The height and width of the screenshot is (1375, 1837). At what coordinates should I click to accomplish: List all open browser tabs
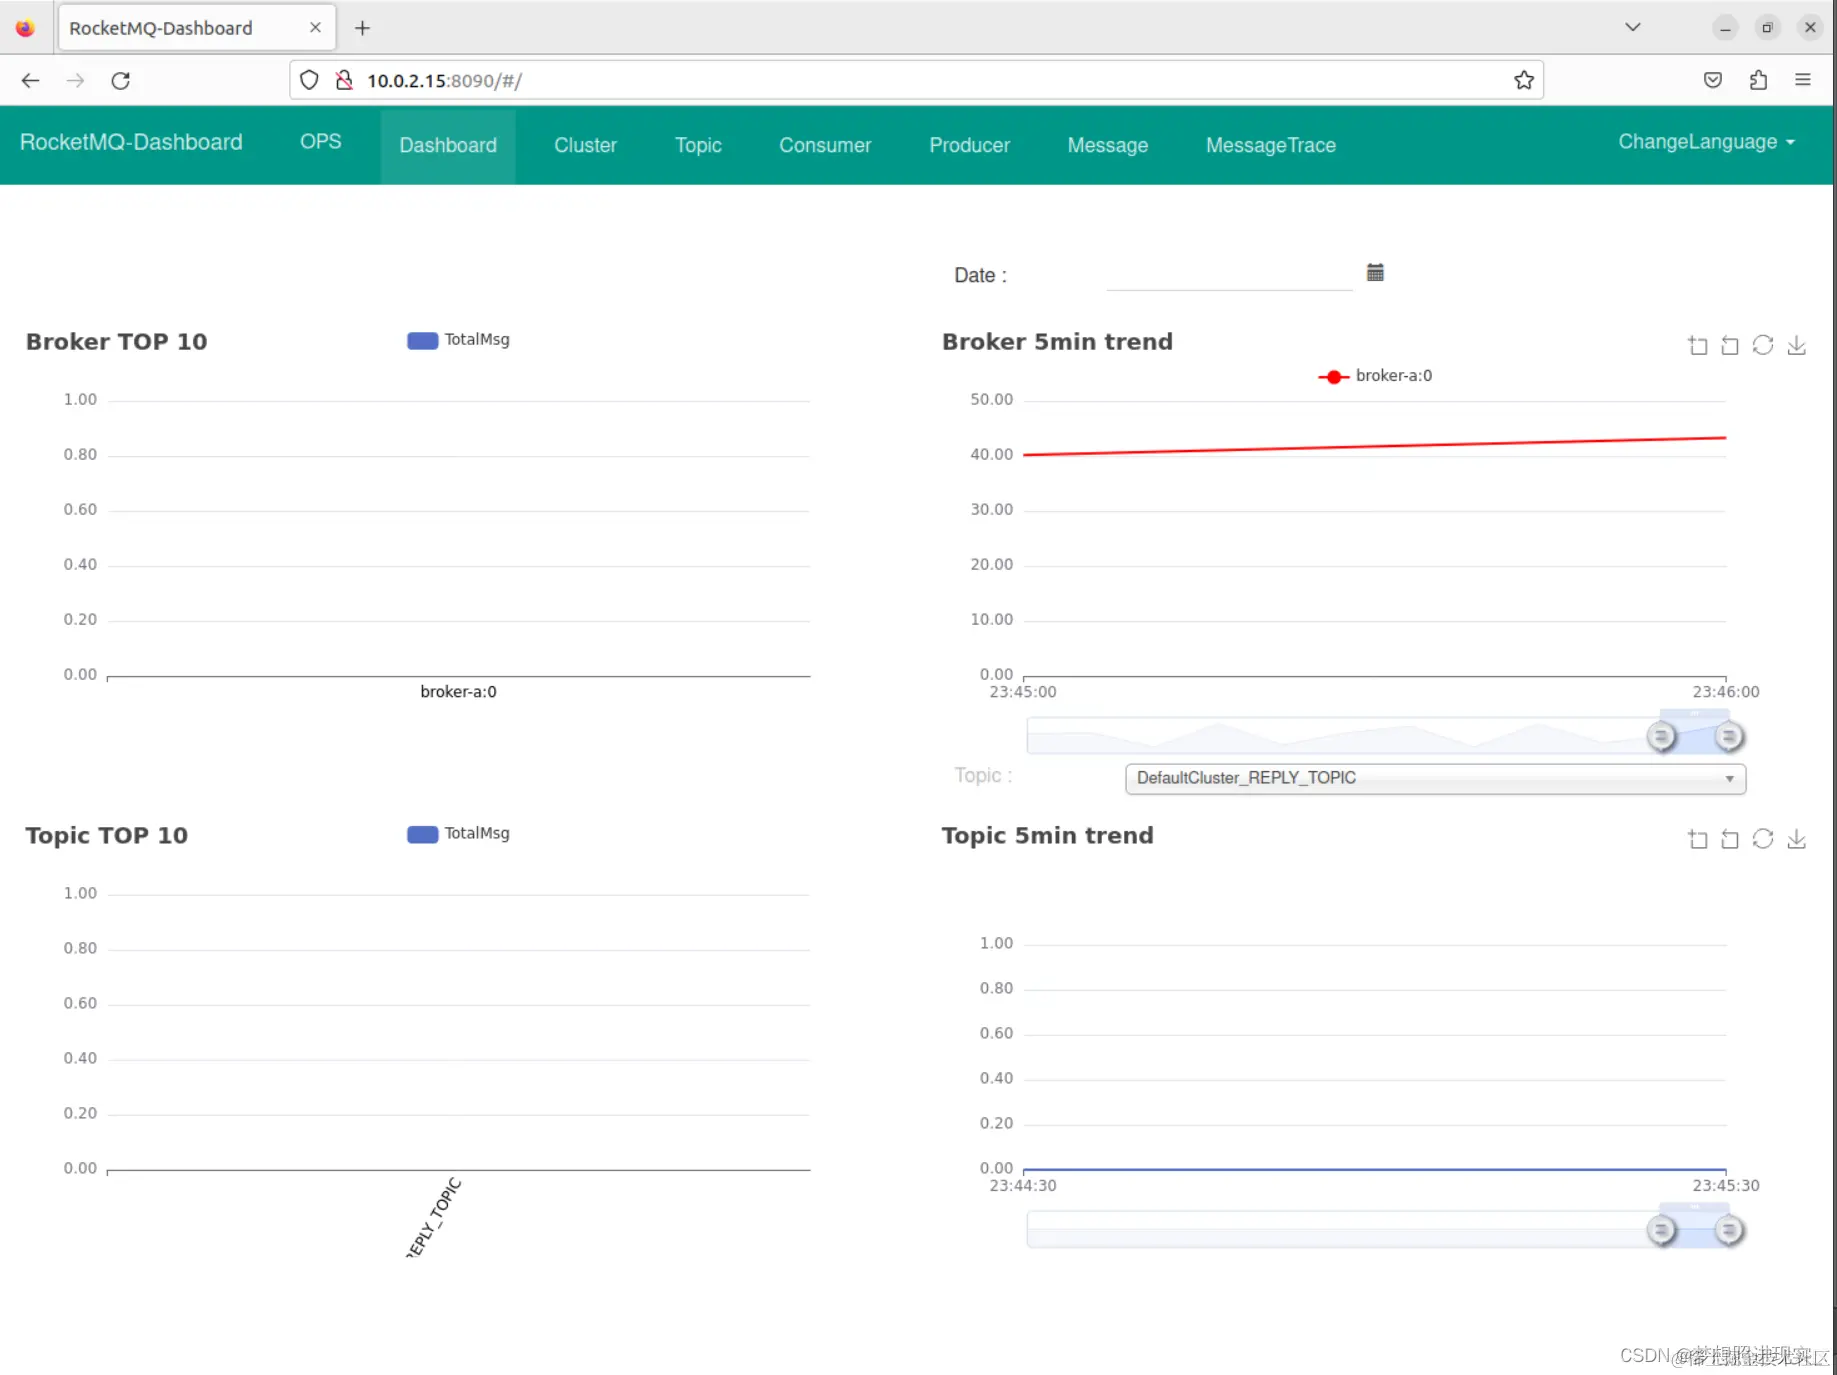[x=1633, y=27]
